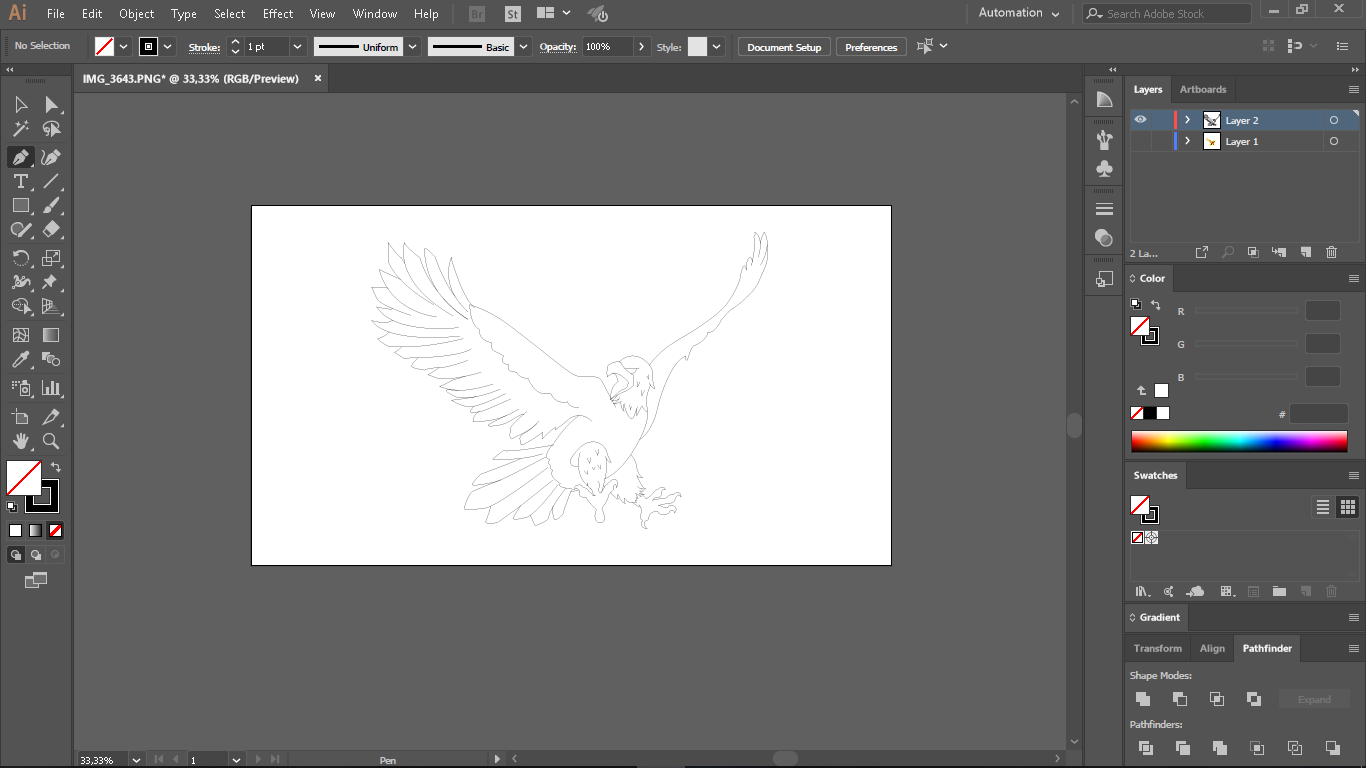Toggle visibility box of Layer 1
Viewport: 1366px width, 768px height.
coord(1140,142)
